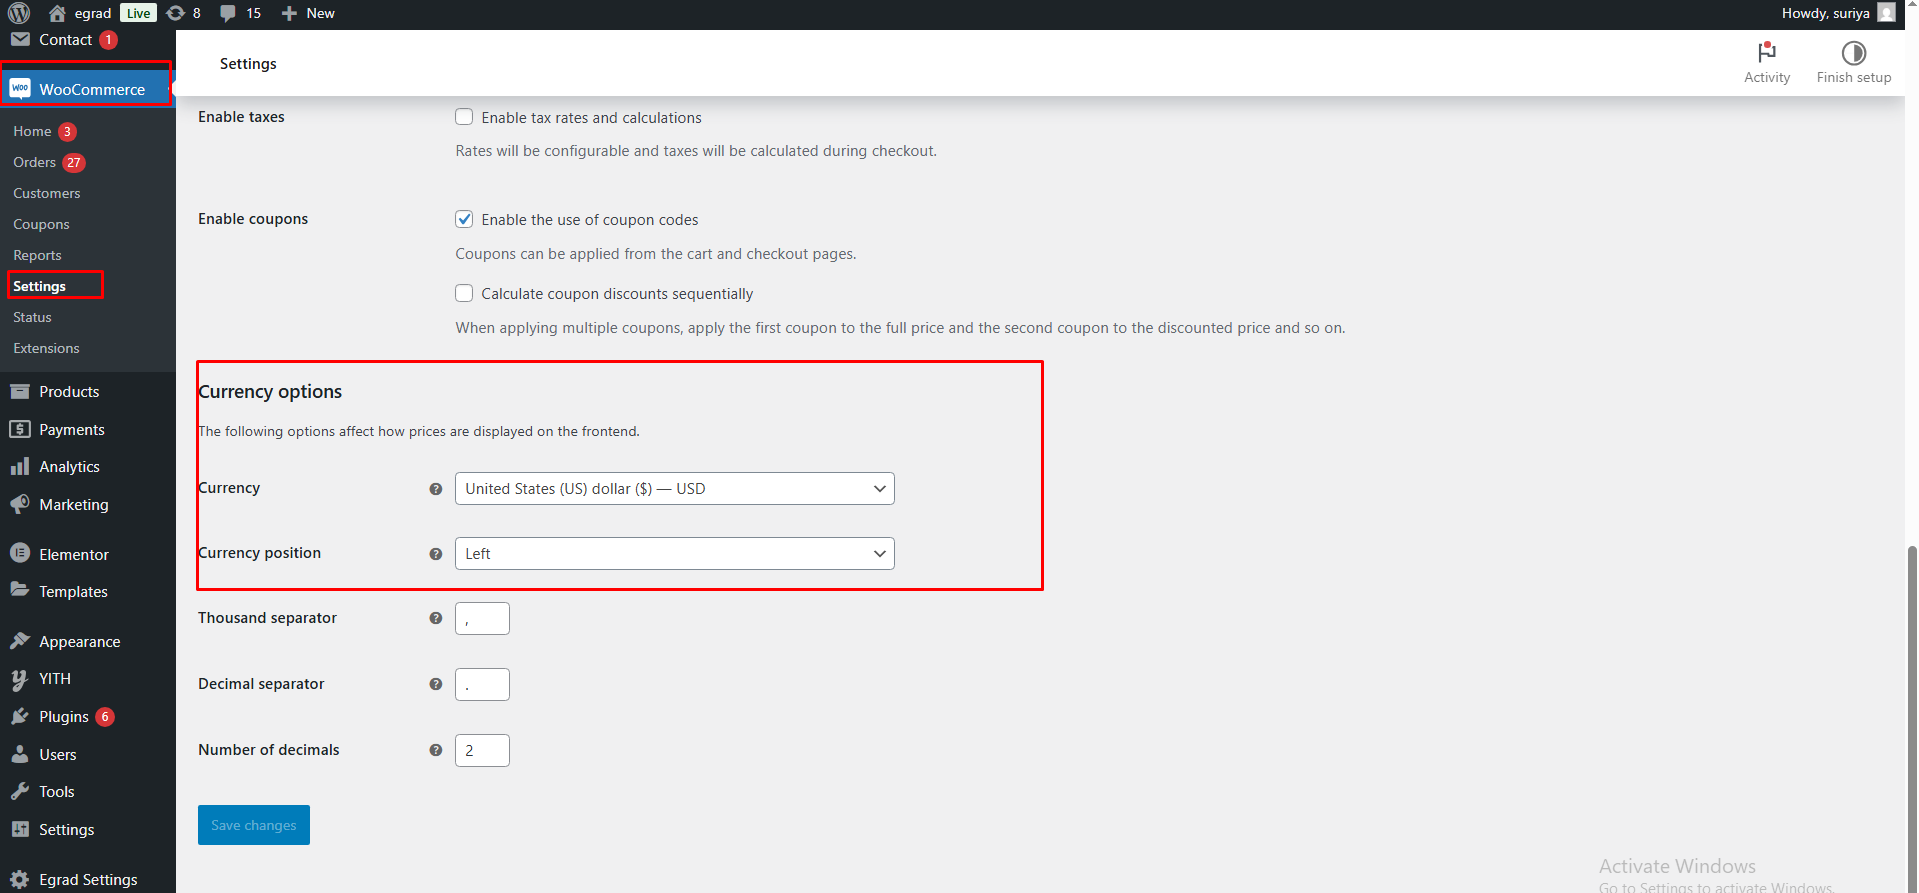Image resolution: width=1919 pixels, height=893 pixels.
Task: Open the Reports submenu item
Action: click(x=37, y=255)
